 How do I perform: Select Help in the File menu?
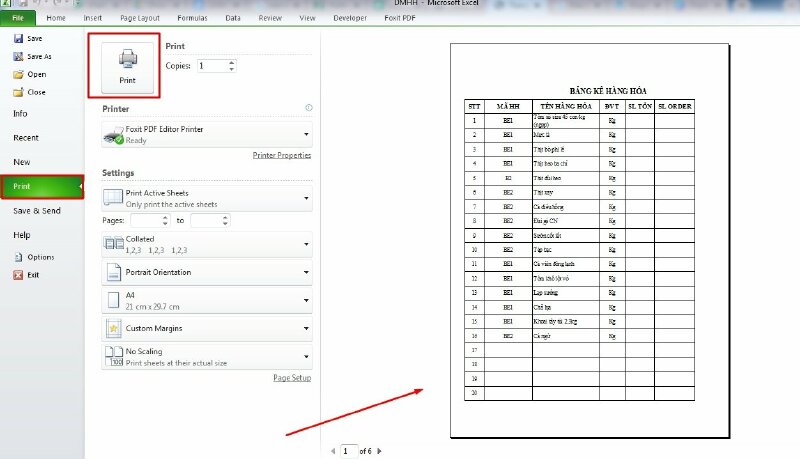(21, 235)
